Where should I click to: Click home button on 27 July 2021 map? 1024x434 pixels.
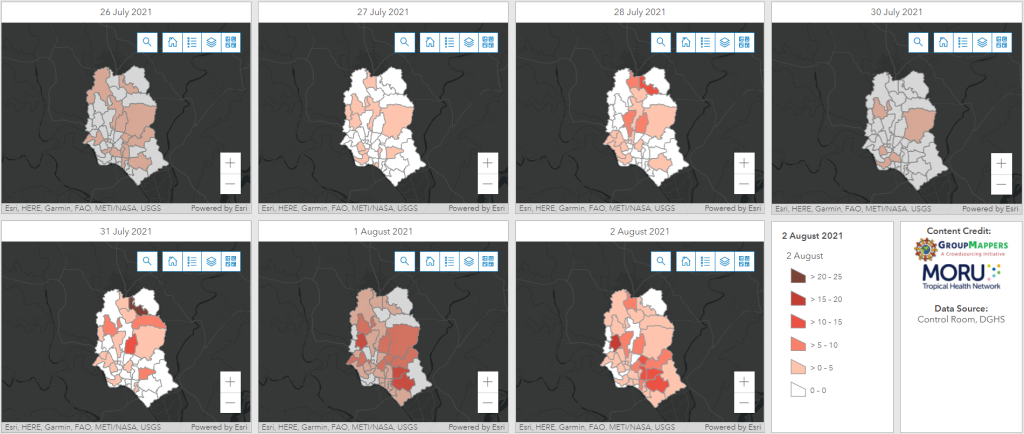coord(430,42)
